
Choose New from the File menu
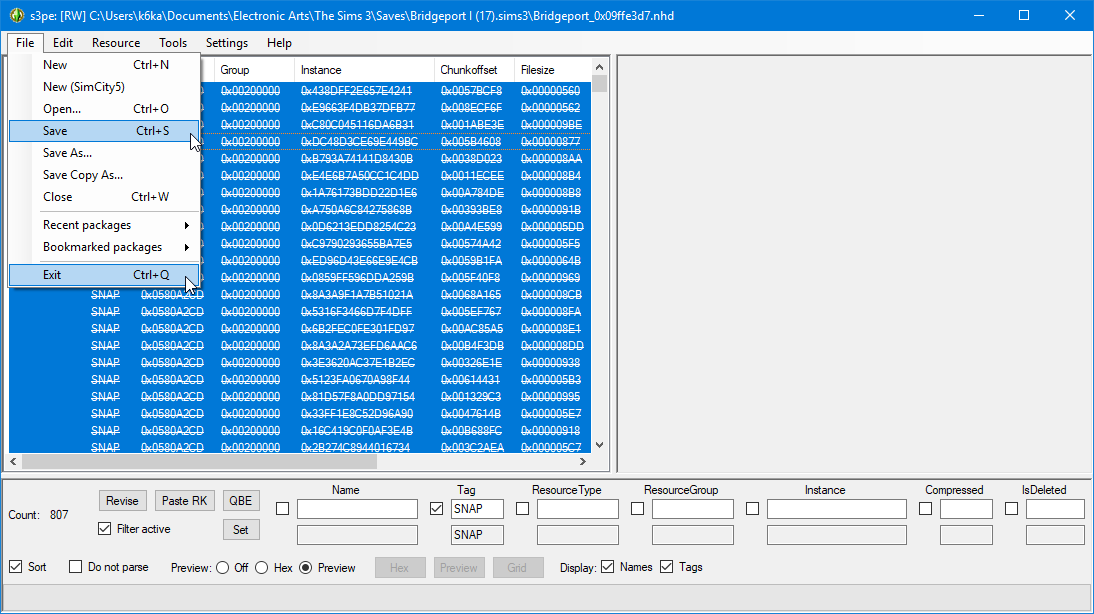coord(104,65)
